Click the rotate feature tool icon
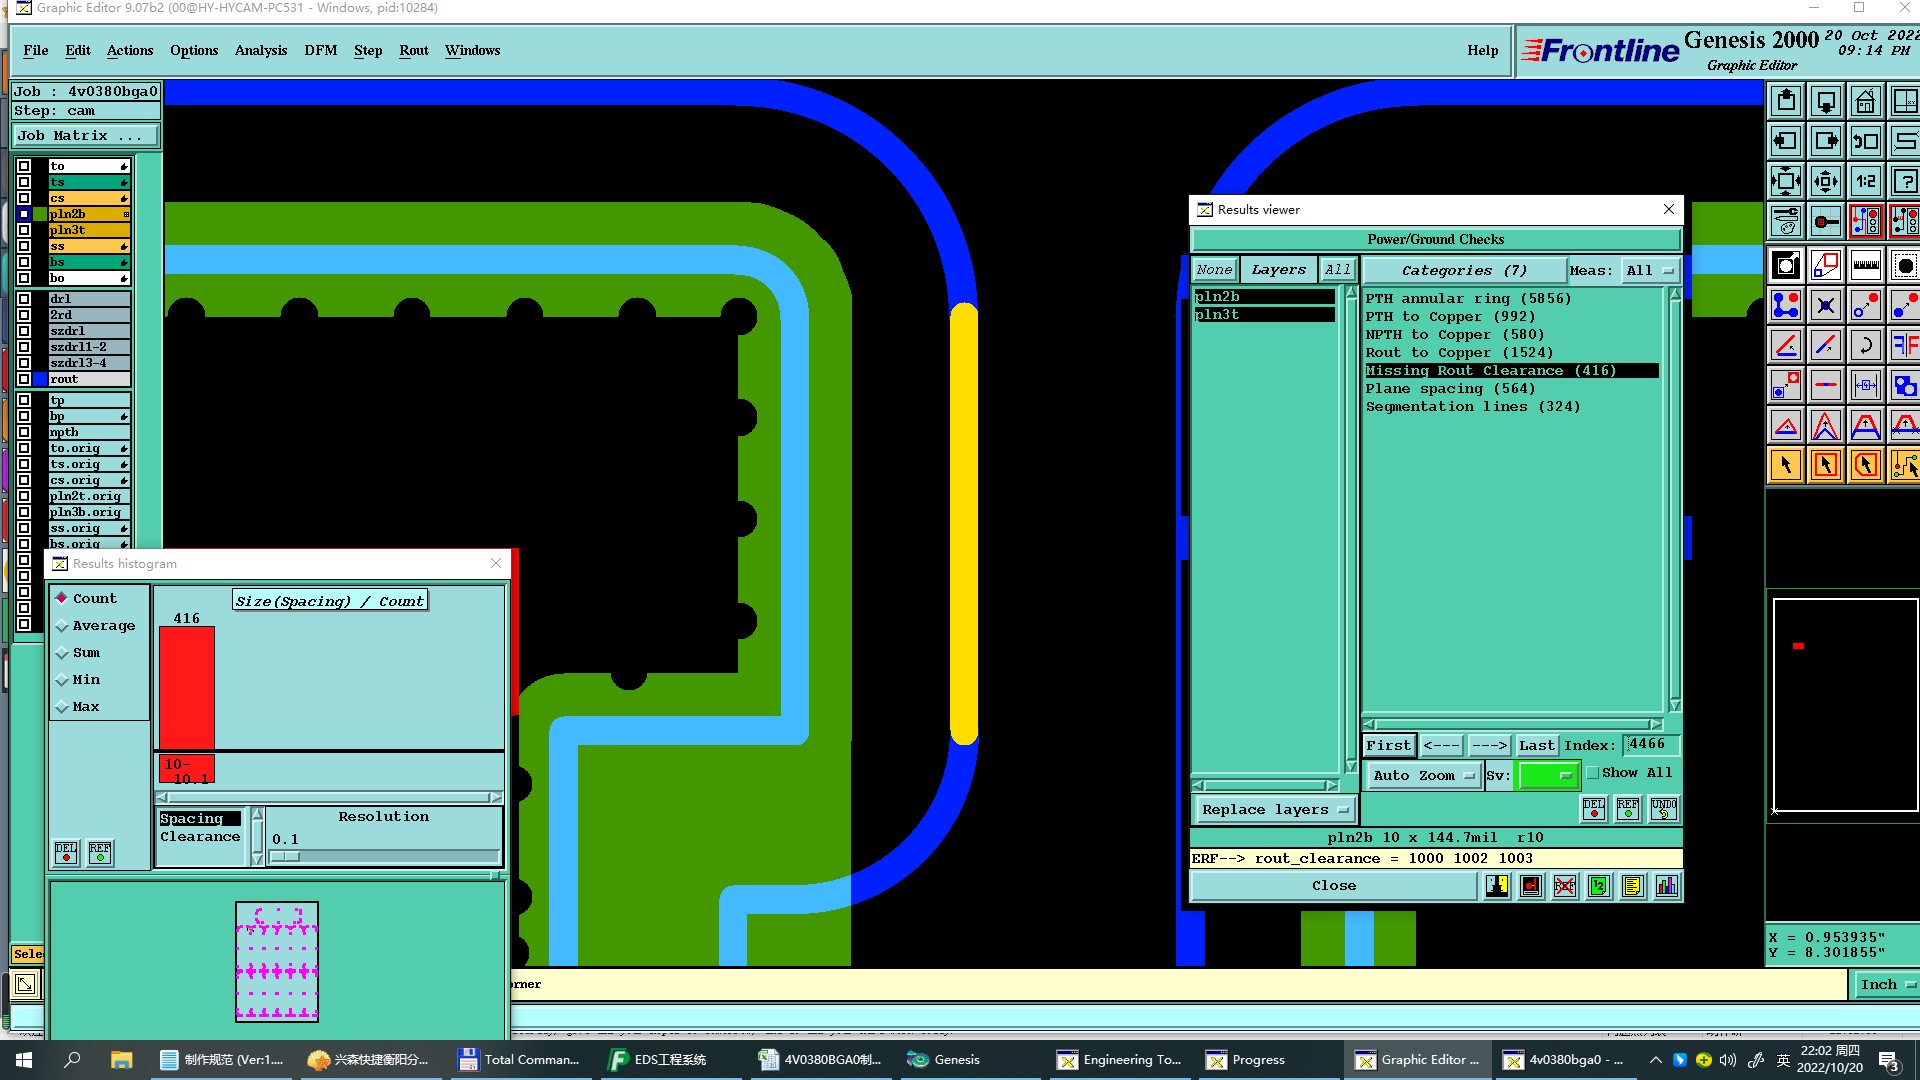Viewport: 1920px width, 1080px height. tap(1865, 346)
